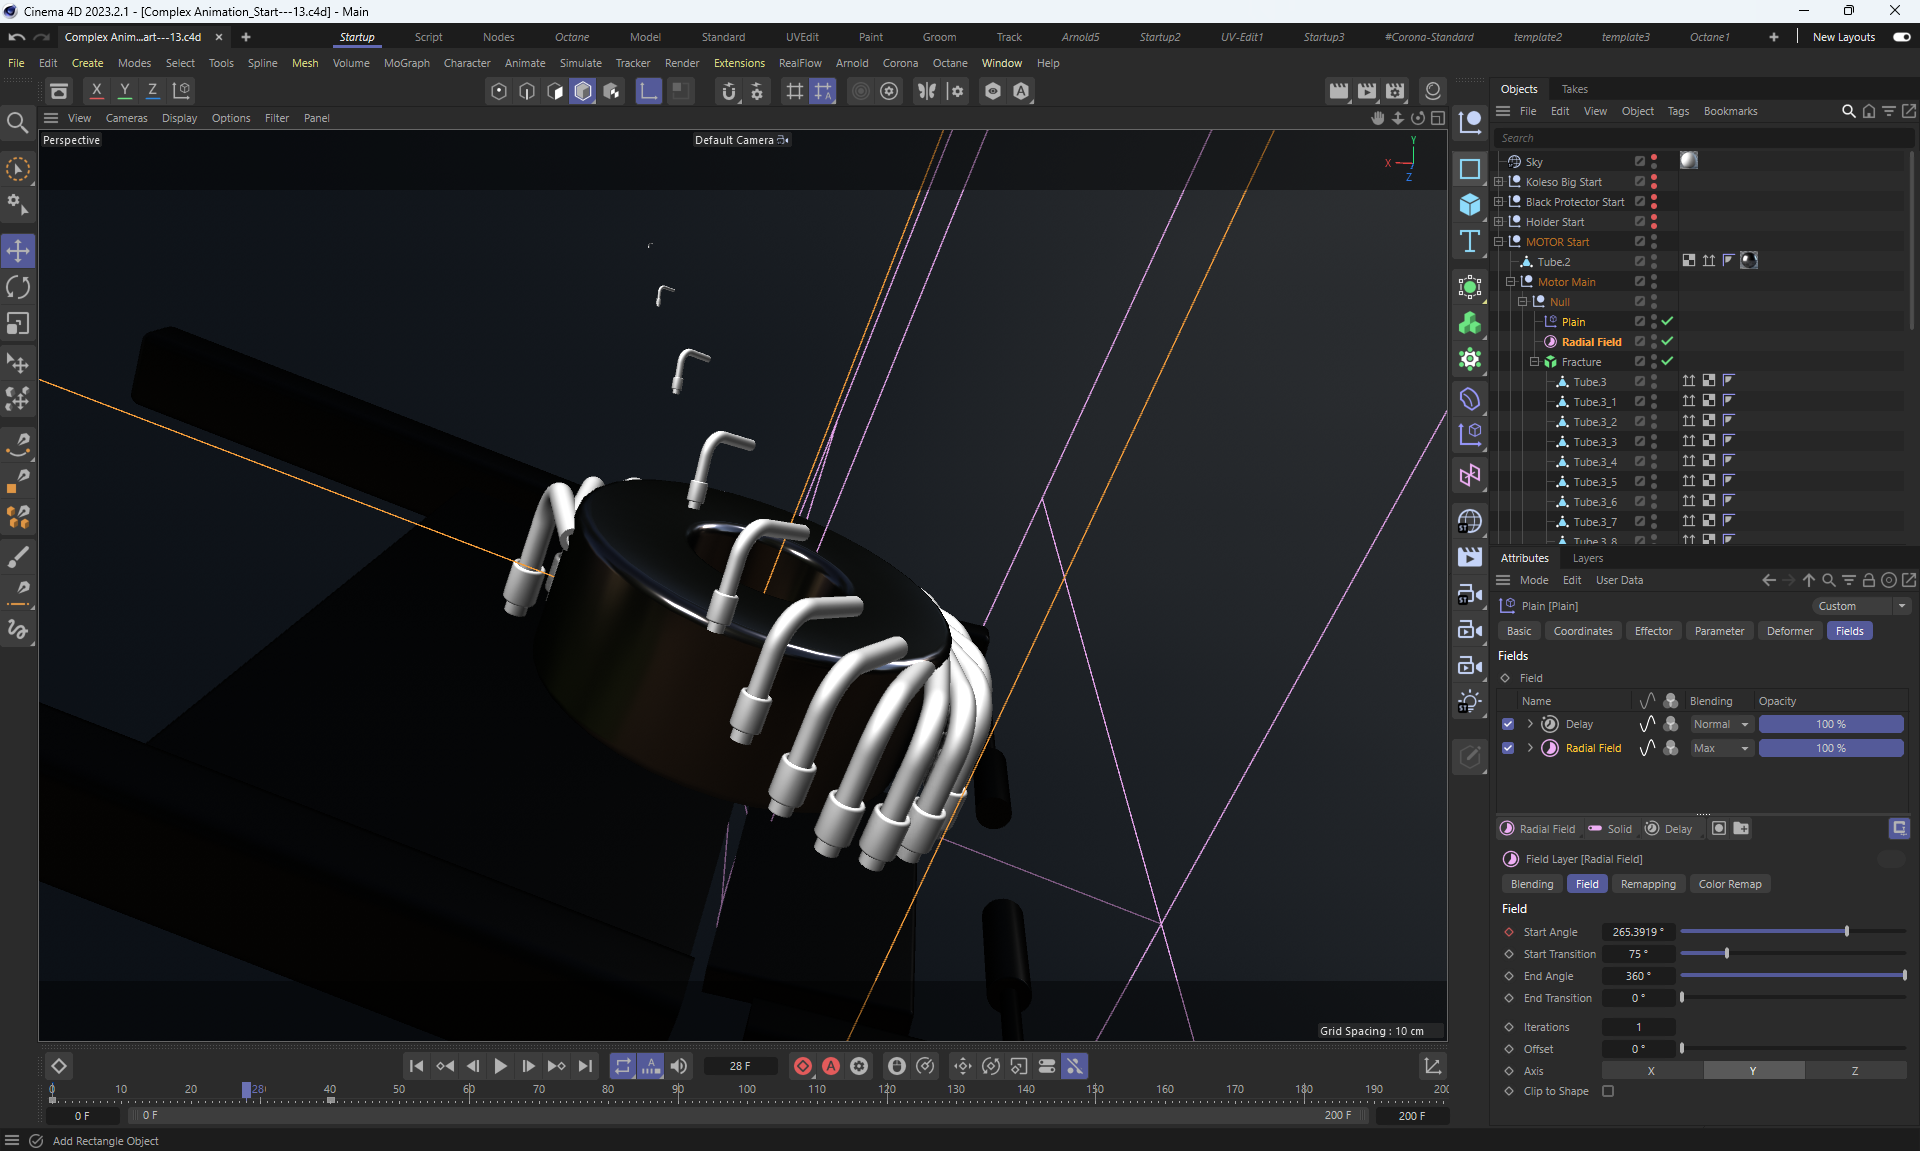Expand the Koleso Big Start object
The width and height of the screenshot is (1920, 1151).
1498,182
